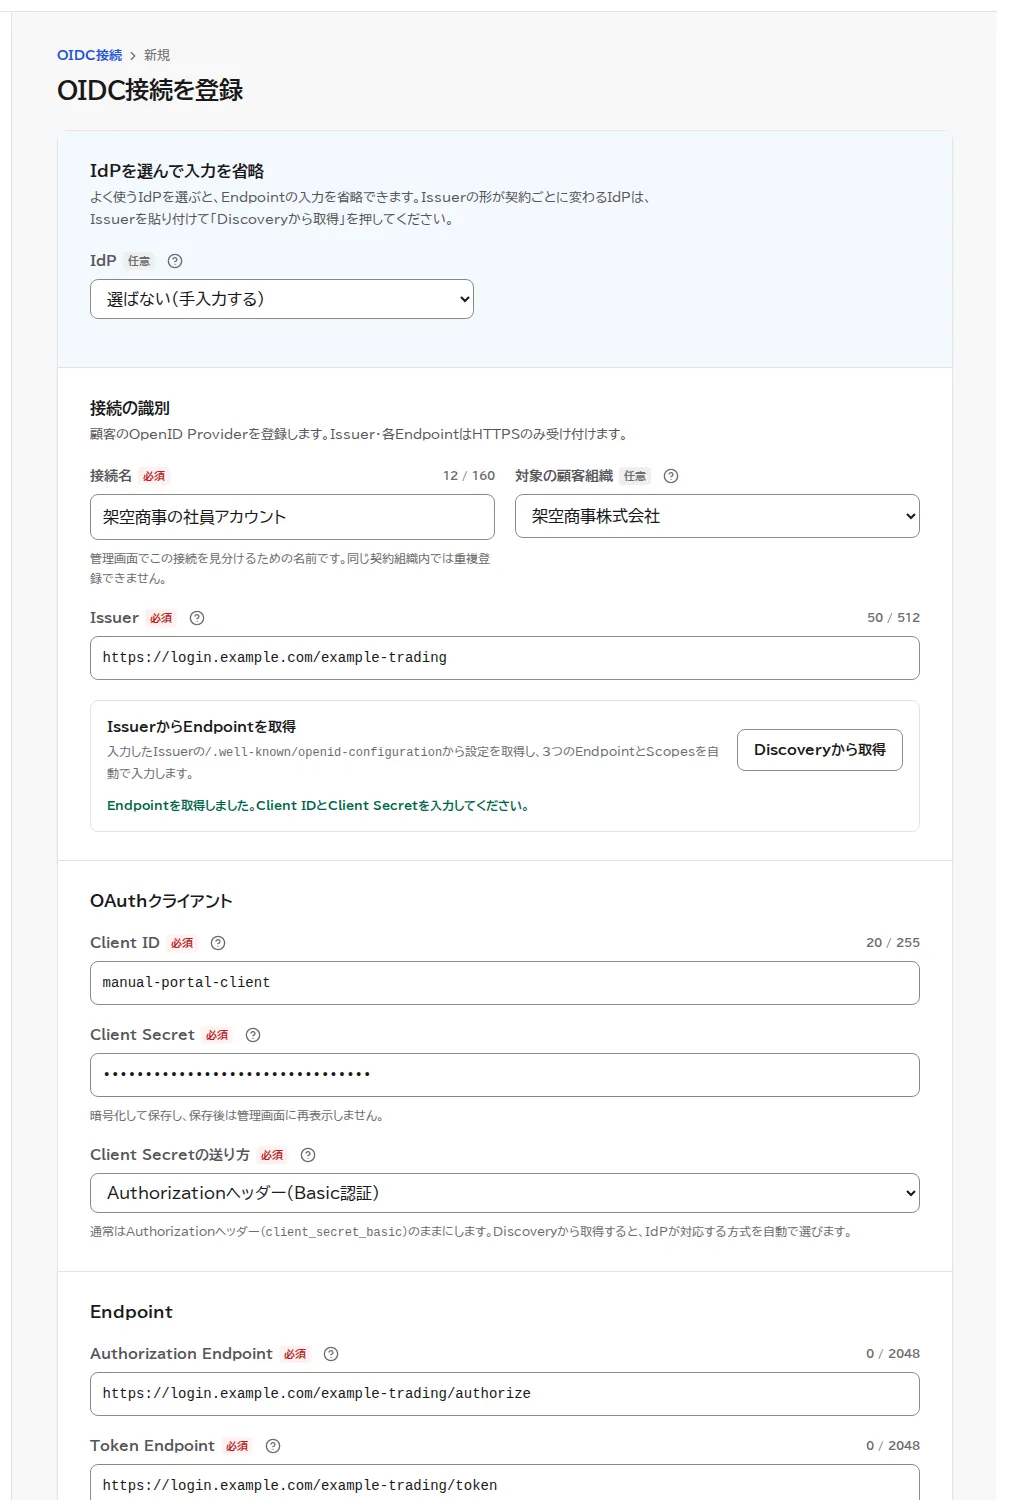The image size is (1009, 1500).
Task: Focus the Issuer URL input field
Action: coord(505,658)
